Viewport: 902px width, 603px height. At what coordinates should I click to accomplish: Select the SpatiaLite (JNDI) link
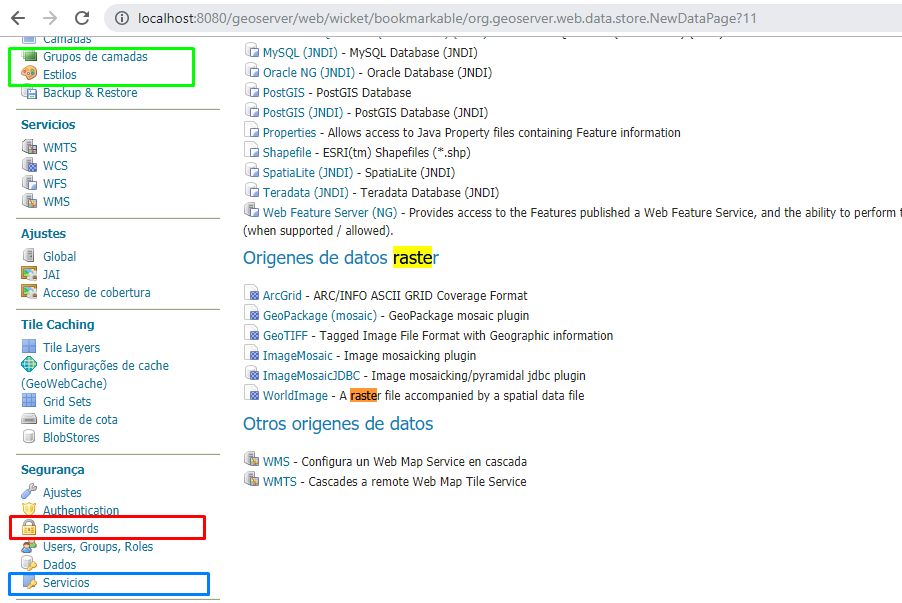click(x=308, y=173)
